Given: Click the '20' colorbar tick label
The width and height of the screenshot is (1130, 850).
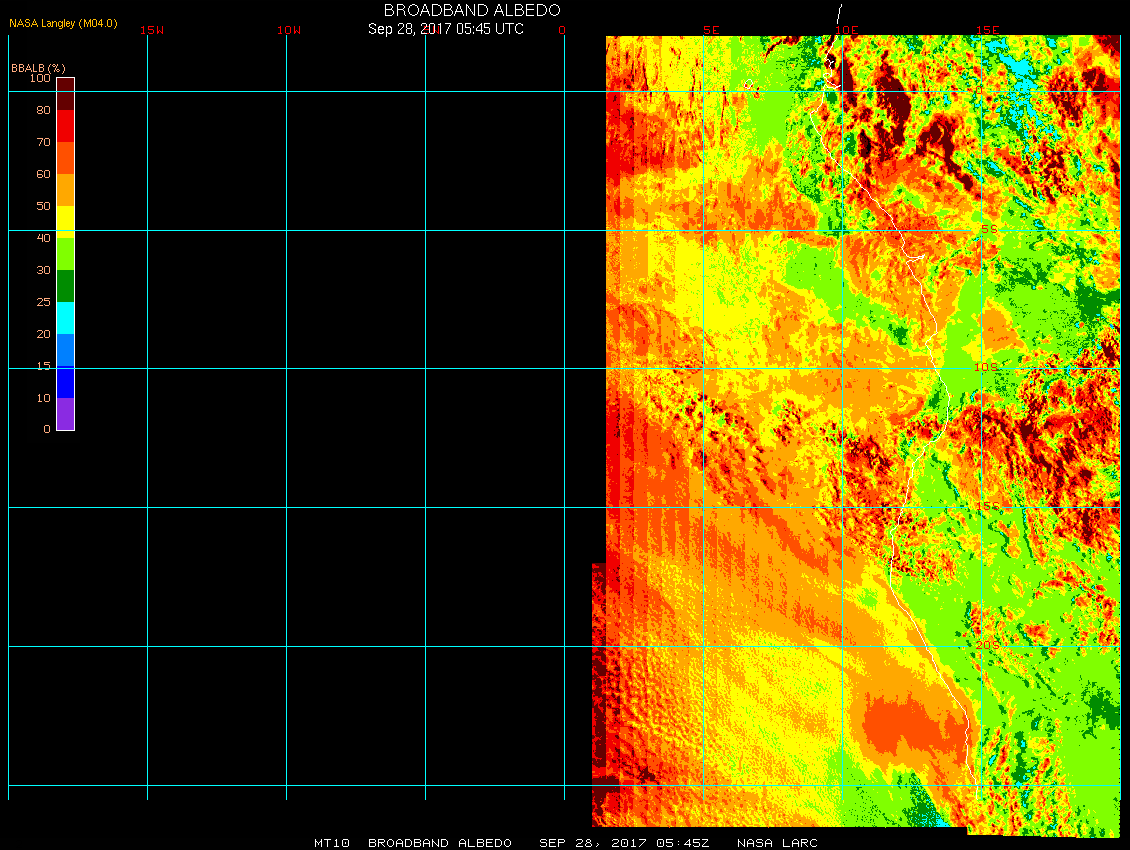Looking at the screenshot, I should tap(43, 334).
